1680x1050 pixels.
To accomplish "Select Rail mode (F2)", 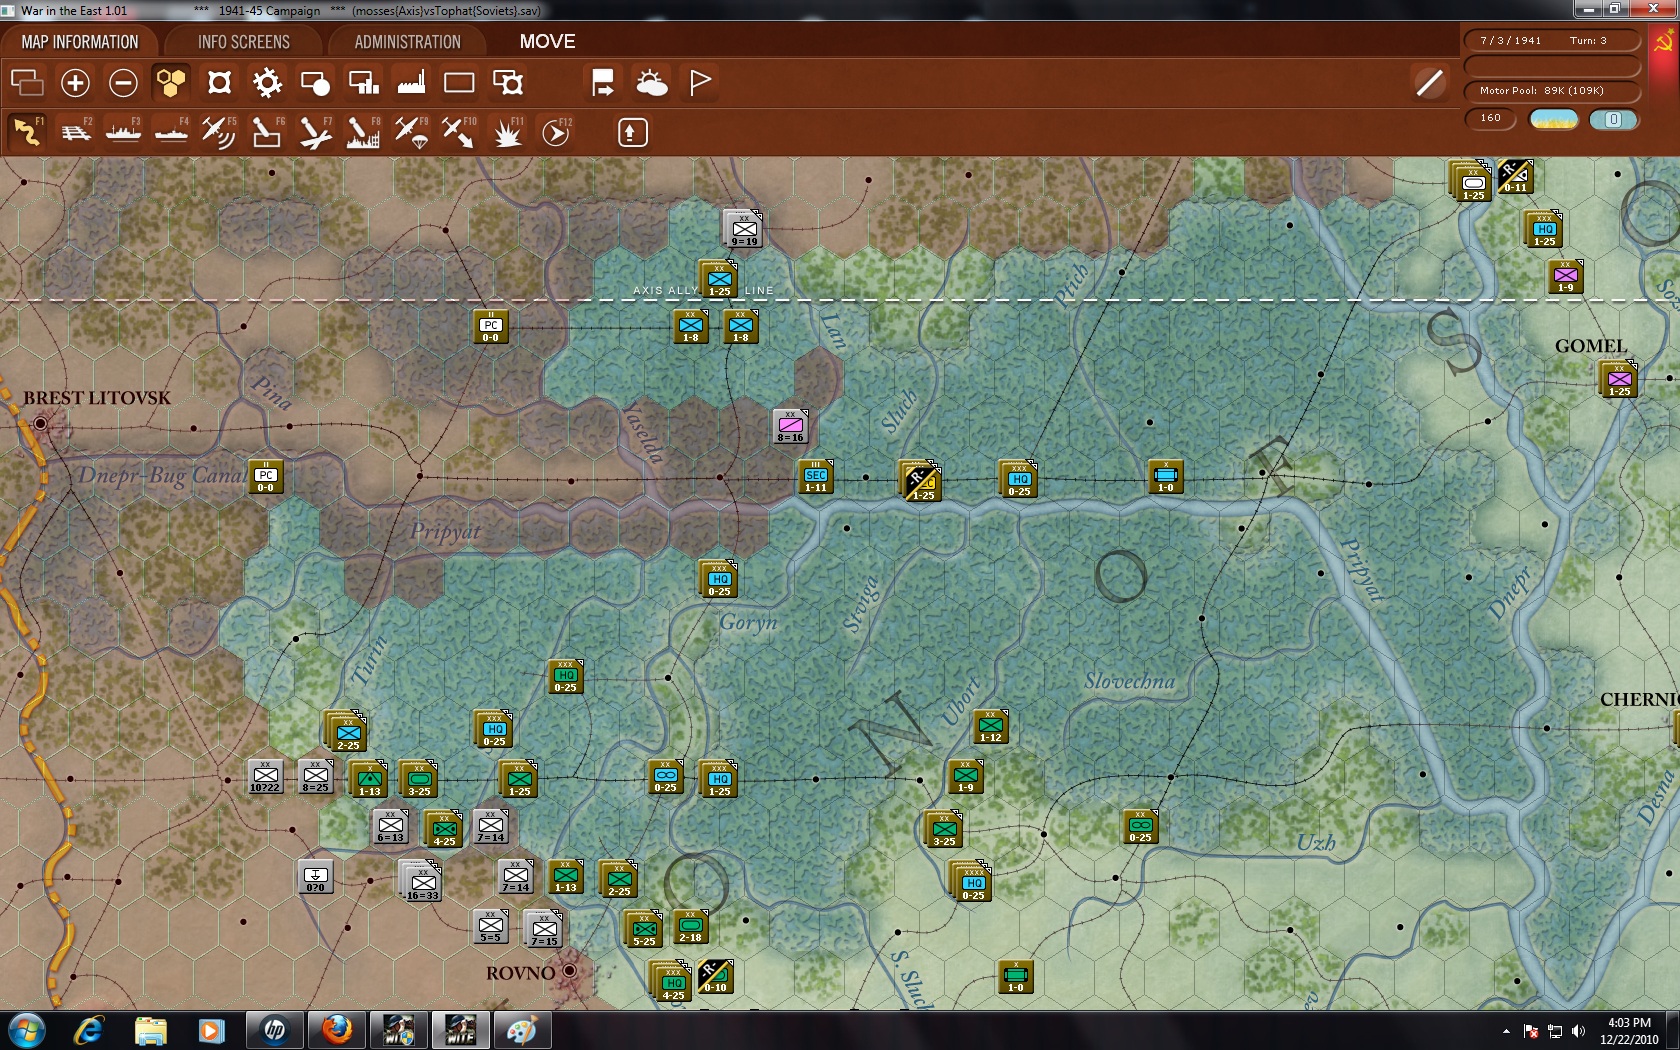I will pyautogui.click(x=75, y=132).
